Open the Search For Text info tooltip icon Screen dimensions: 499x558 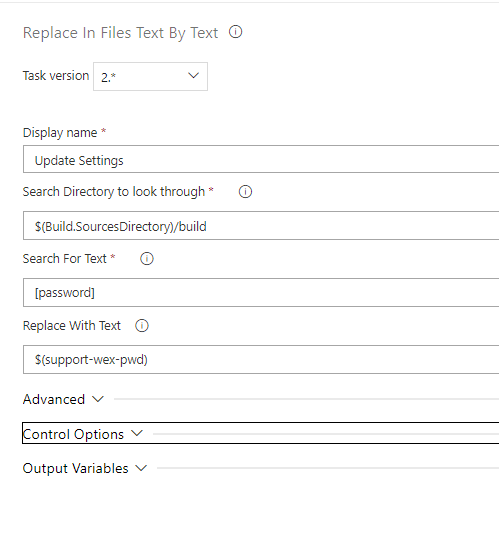[147, 259]
